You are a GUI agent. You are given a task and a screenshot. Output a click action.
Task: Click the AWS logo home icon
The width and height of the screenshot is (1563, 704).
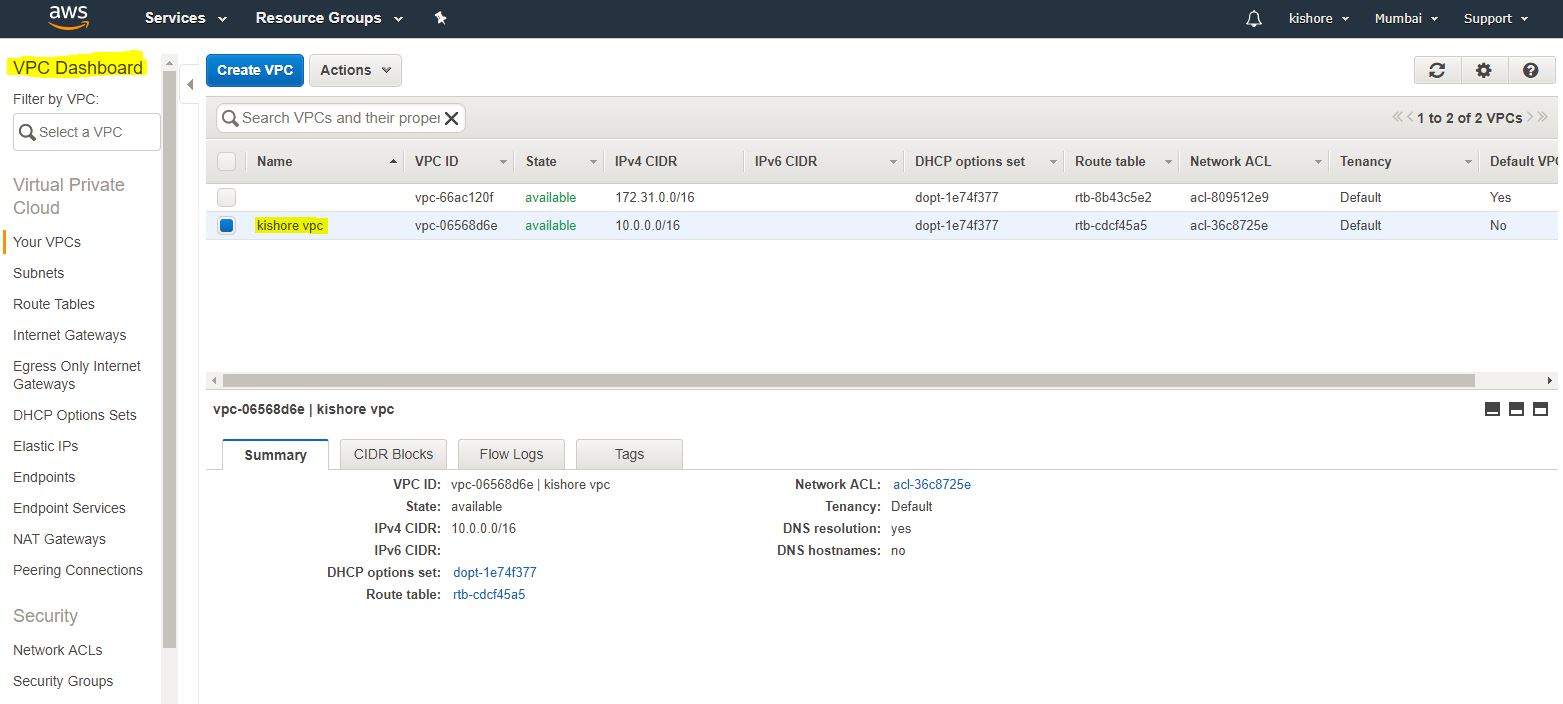68,18
